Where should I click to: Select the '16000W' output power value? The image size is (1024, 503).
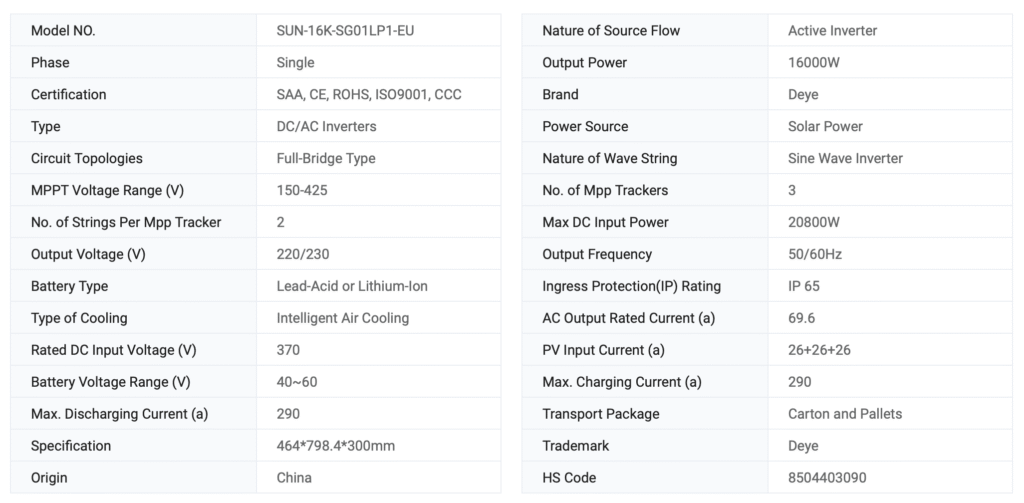click(815, 63)
